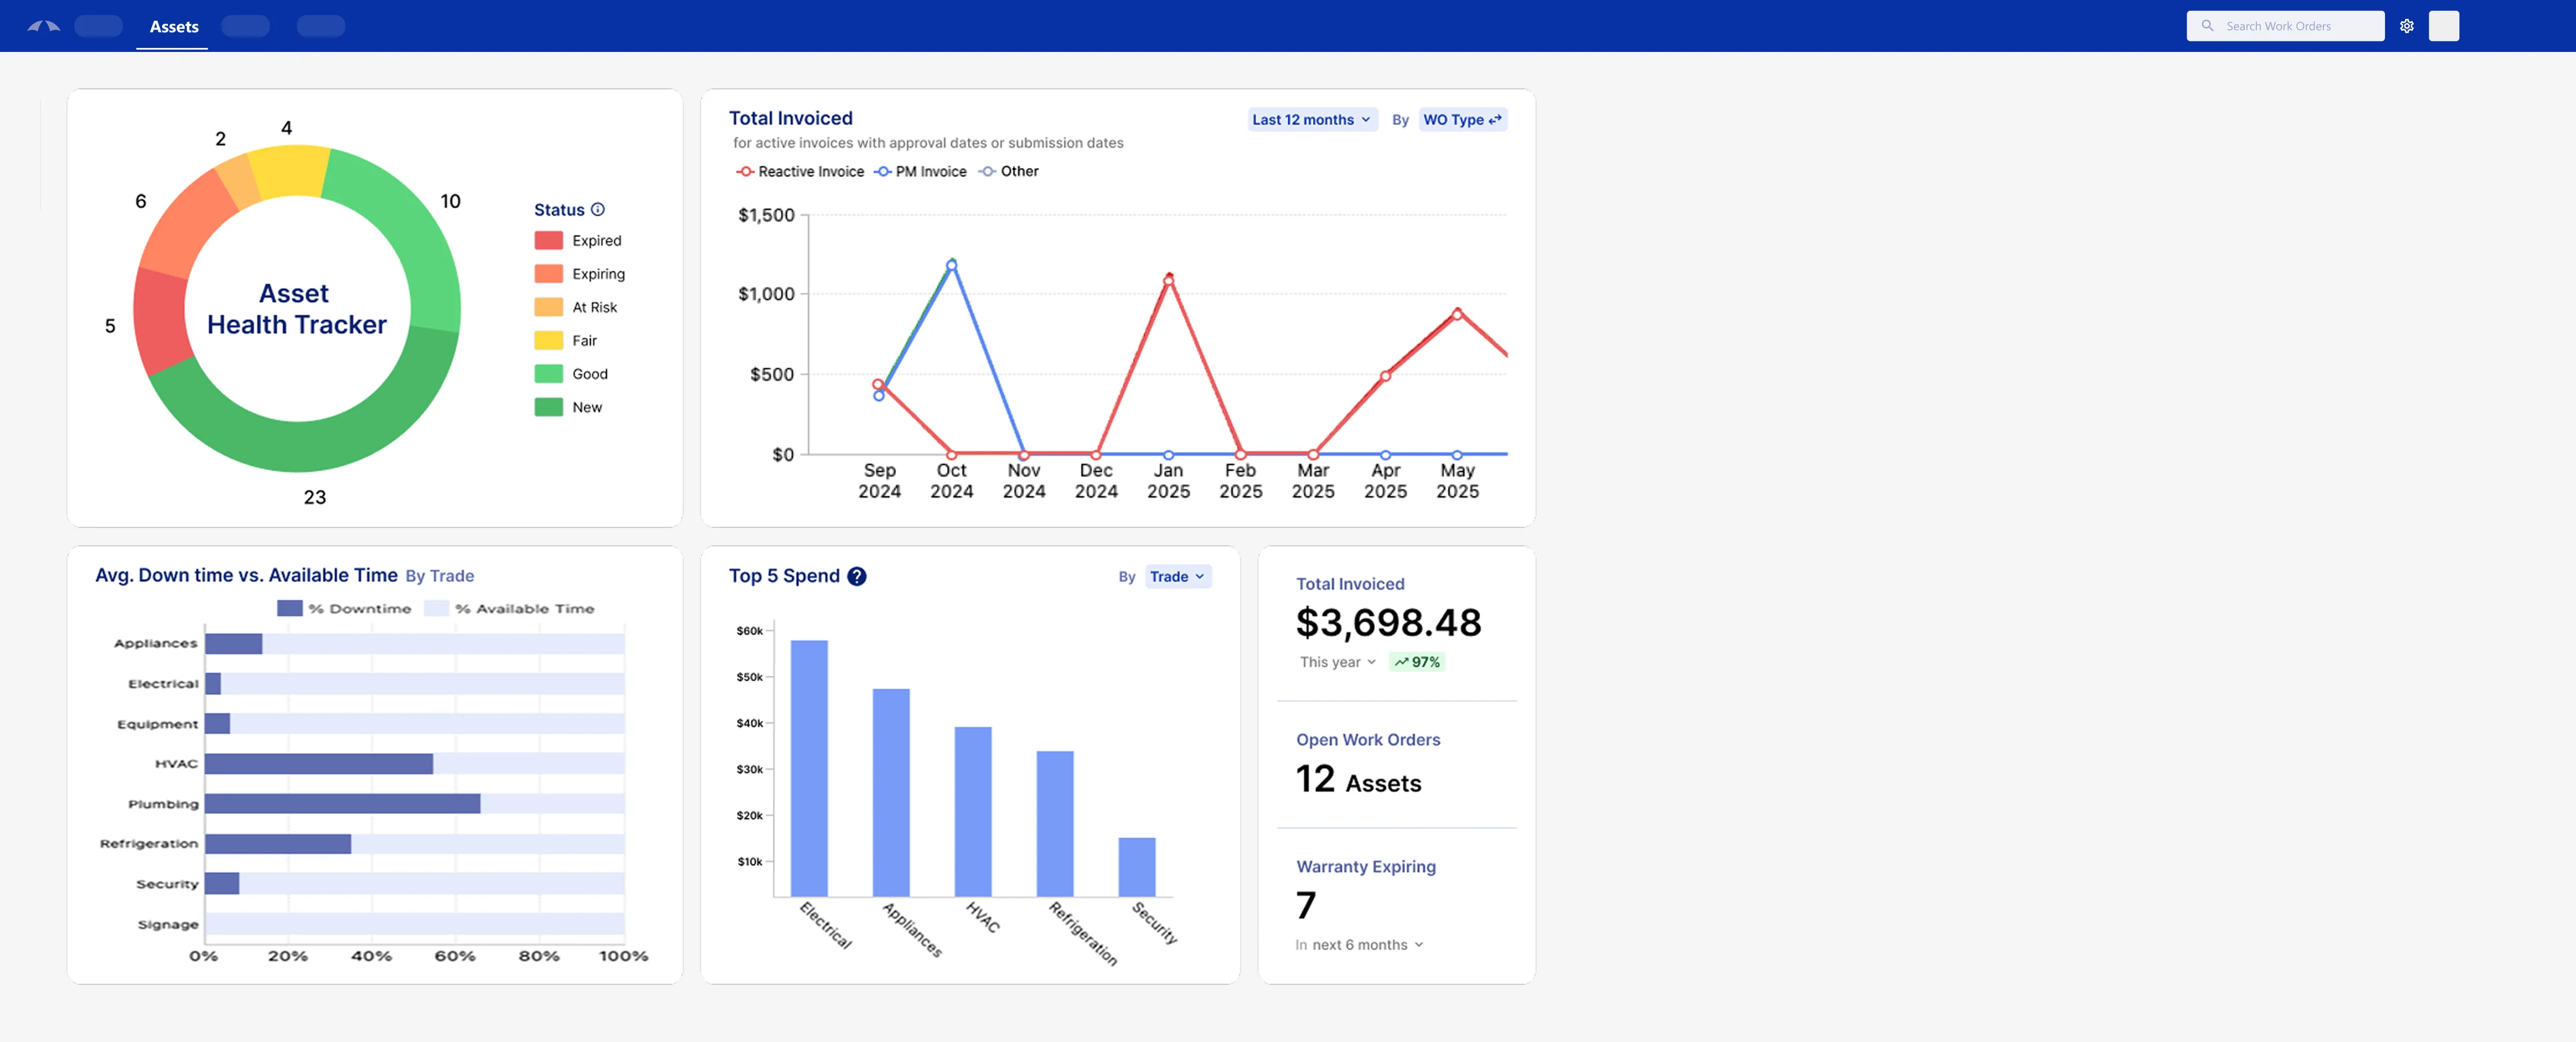Open the Trade dropdown in Top 5 Spend
The image size is (2576, 1042).
1177,577
